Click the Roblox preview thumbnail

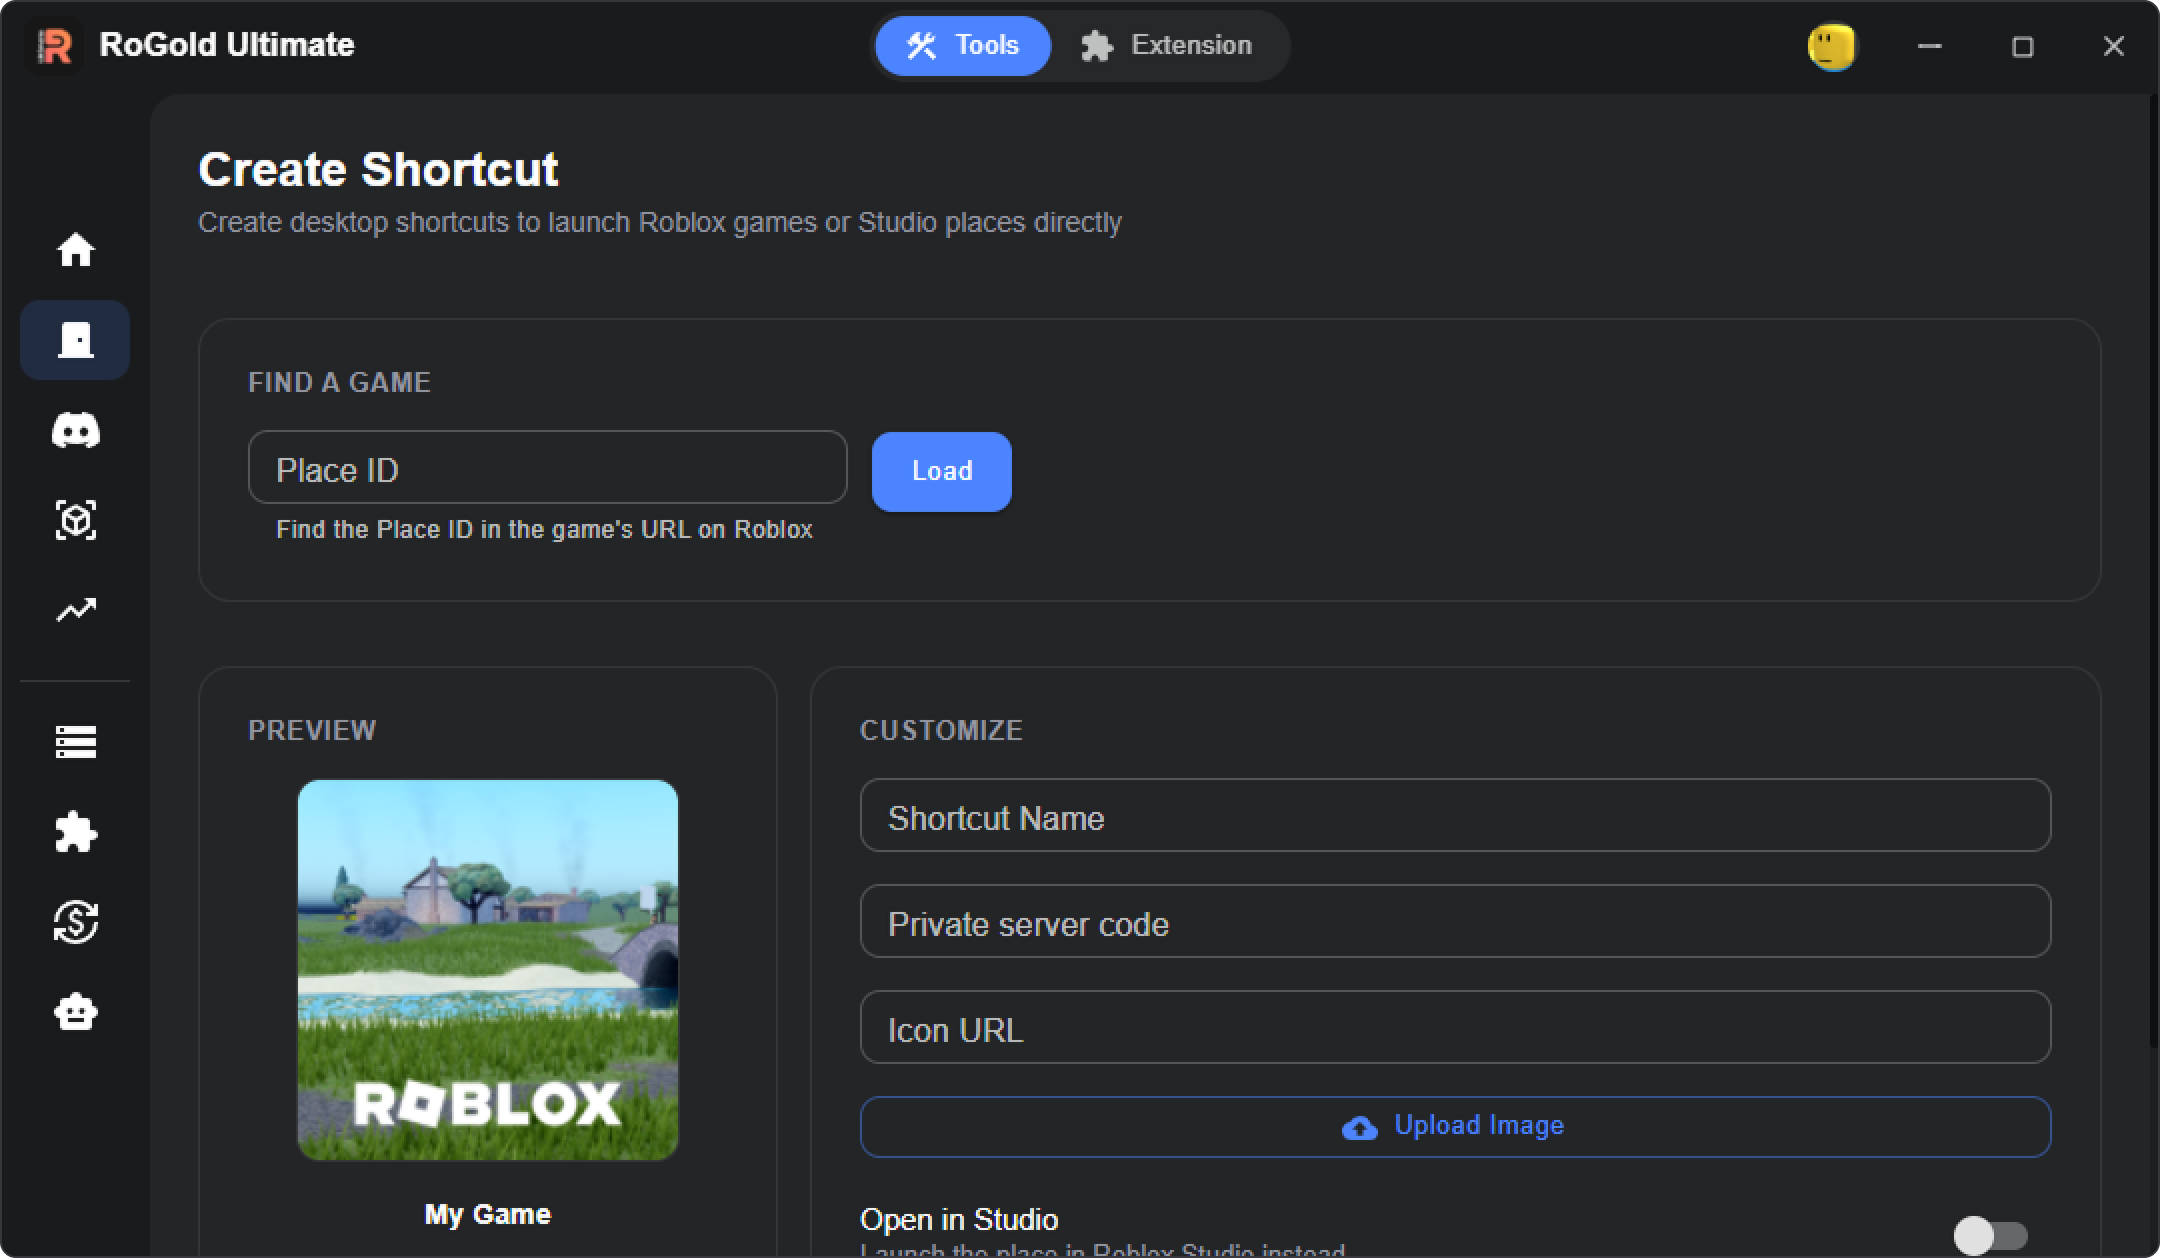coord(488,970)
